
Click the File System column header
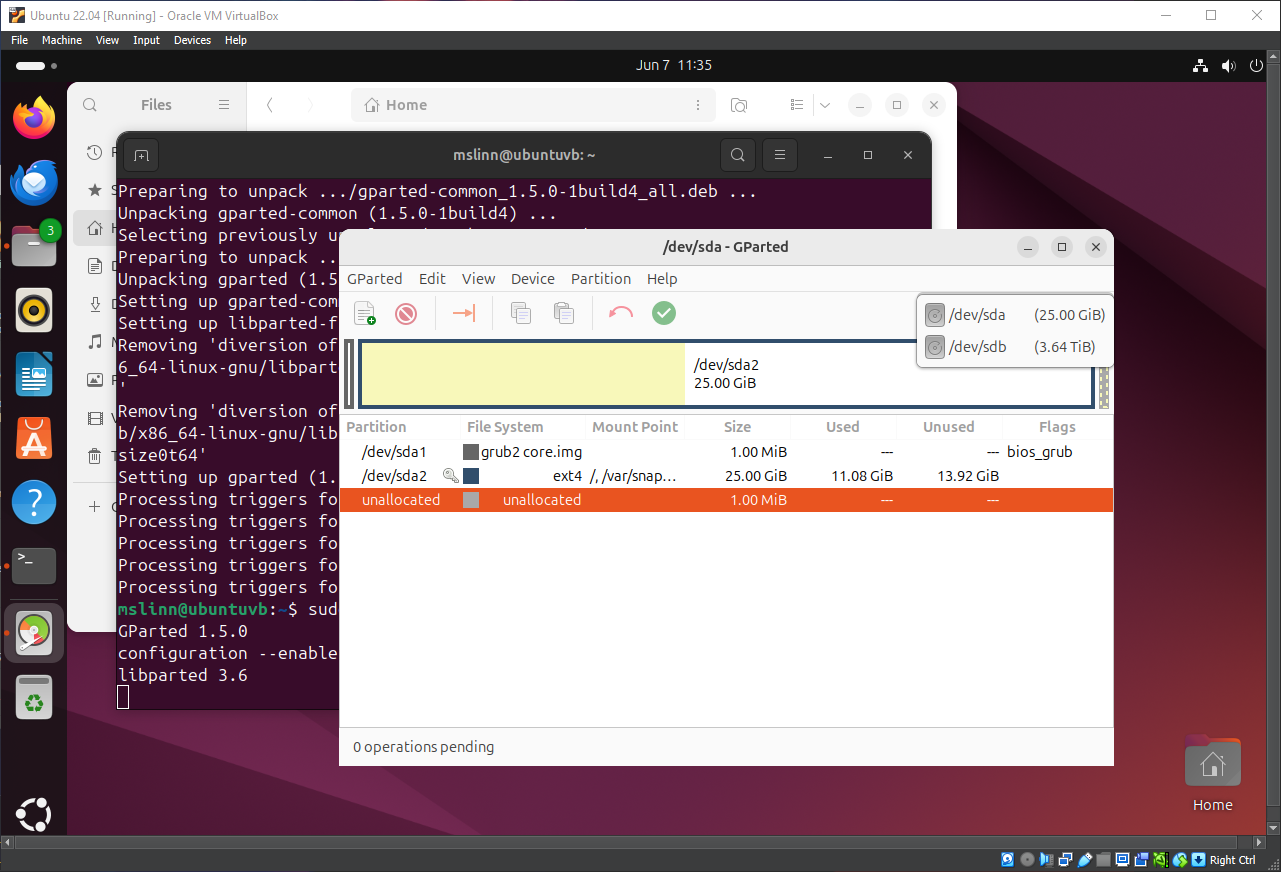(505, 427)
